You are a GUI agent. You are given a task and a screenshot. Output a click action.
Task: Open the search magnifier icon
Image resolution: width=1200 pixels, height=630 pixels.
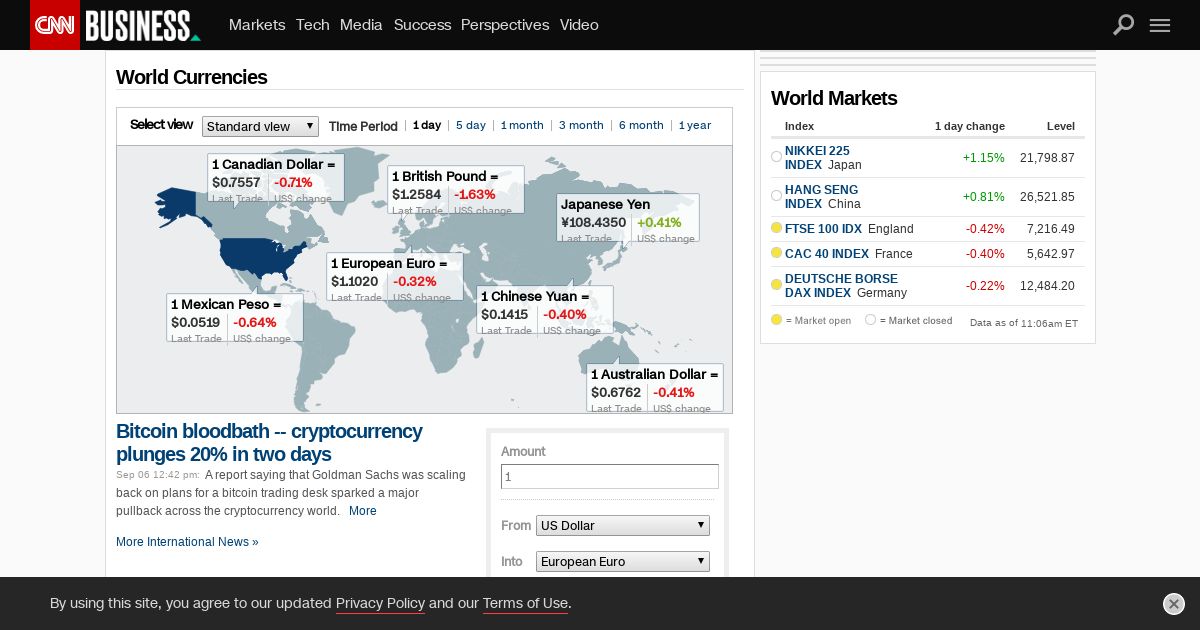[1124, 25]
